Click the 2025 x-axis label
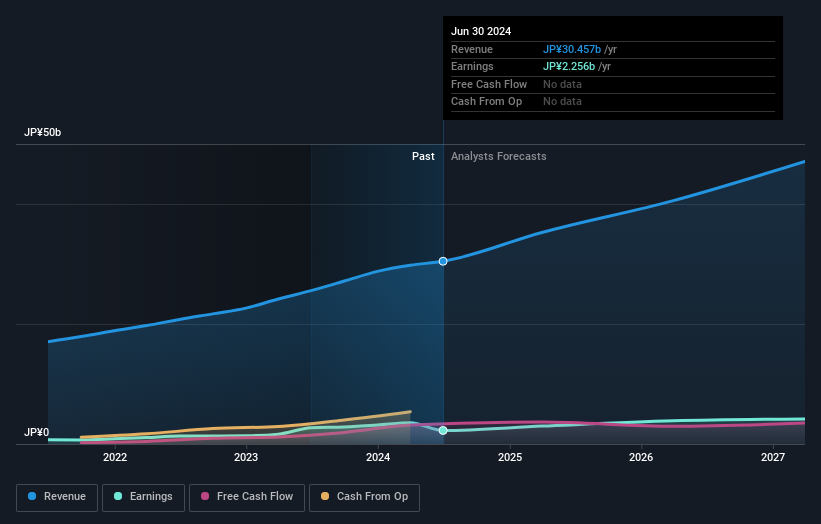Image resolution: width=821 pixels, height=524 pixels. point(510,457)
